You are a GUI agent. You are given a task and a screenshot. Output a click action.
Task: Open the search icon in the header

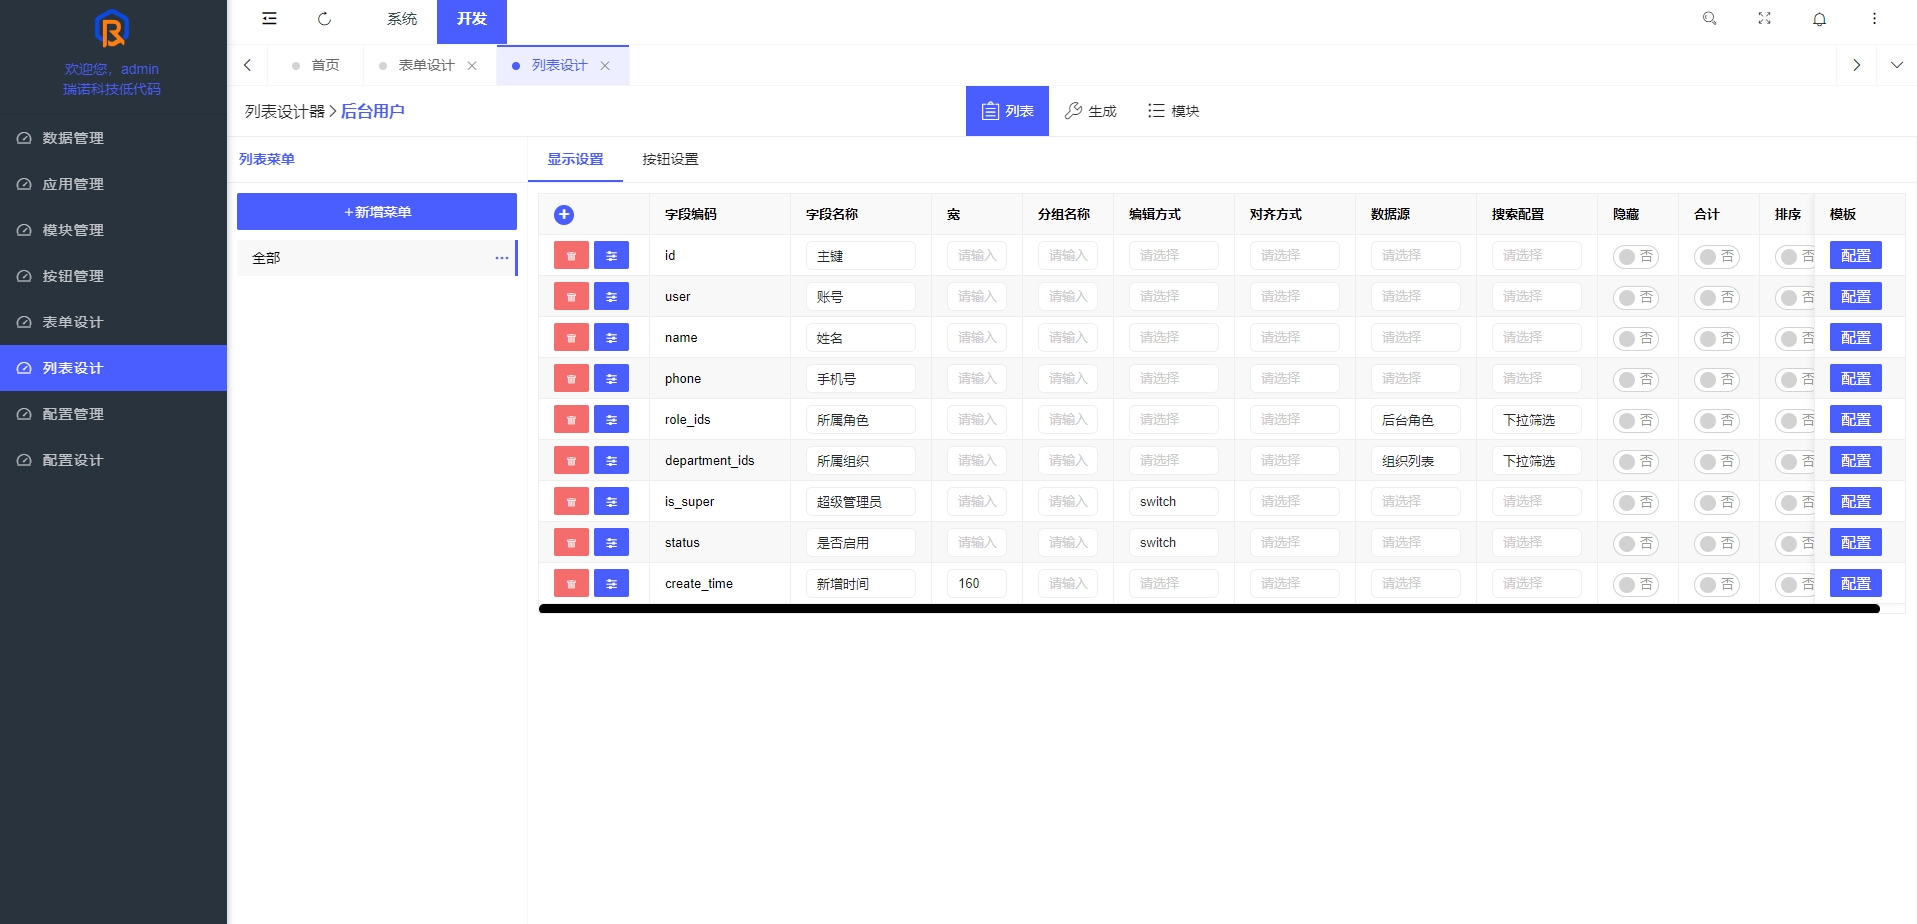click(x=1710, y=19)
